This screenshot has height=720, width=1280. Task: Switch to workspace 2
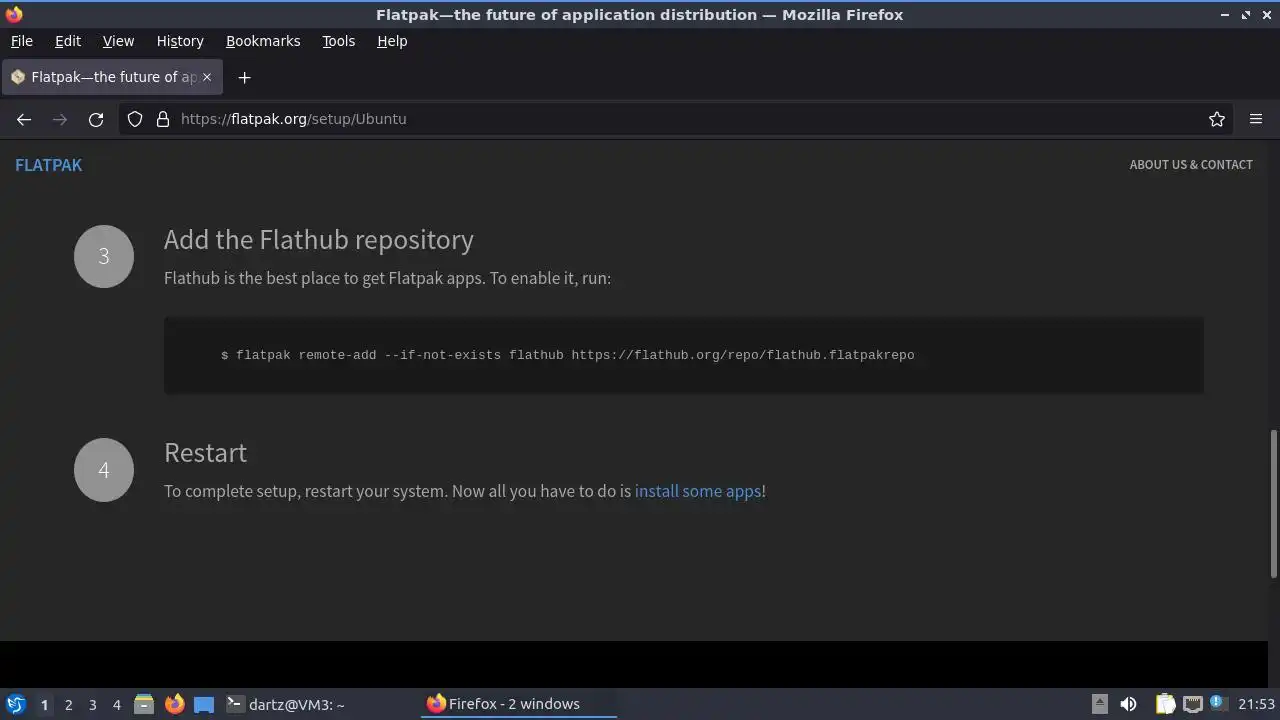(x=68, y=705)
